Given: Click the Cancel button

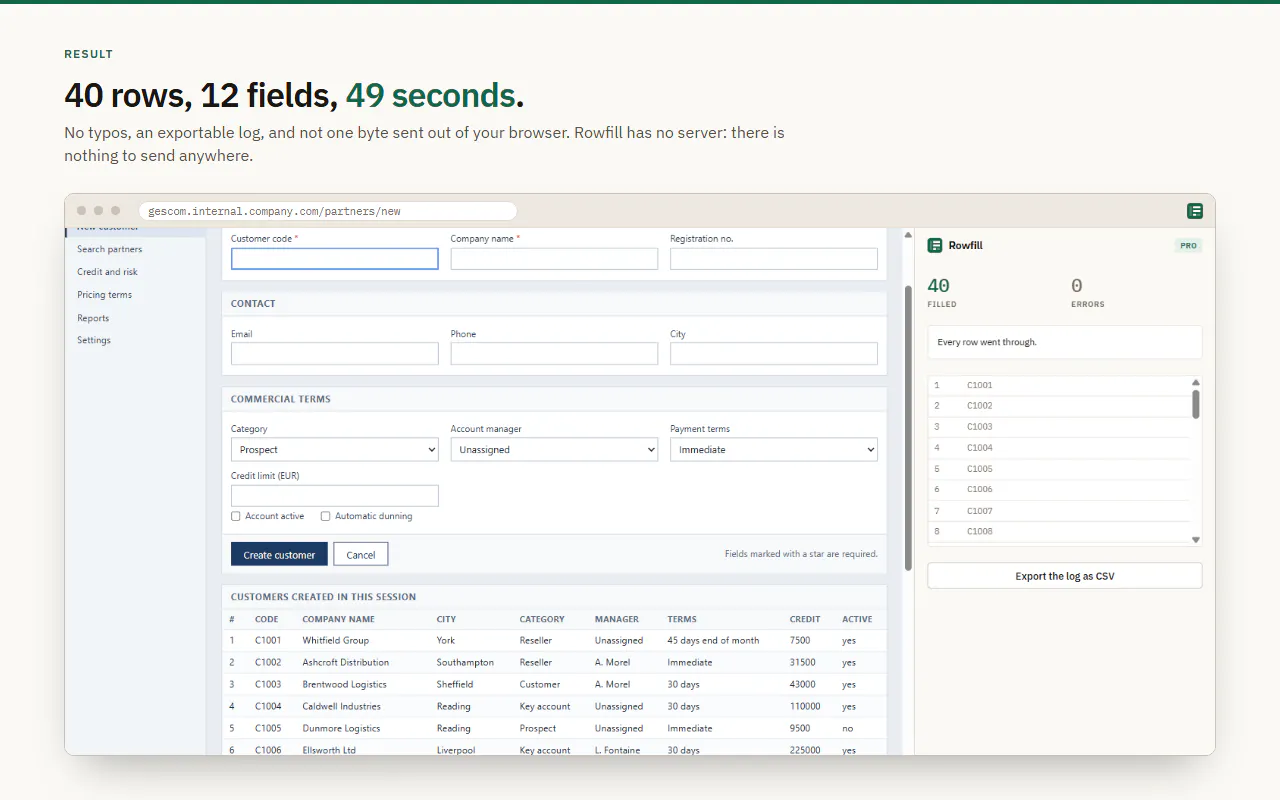Looking at the screenshot, I should [x=361, y=555].
